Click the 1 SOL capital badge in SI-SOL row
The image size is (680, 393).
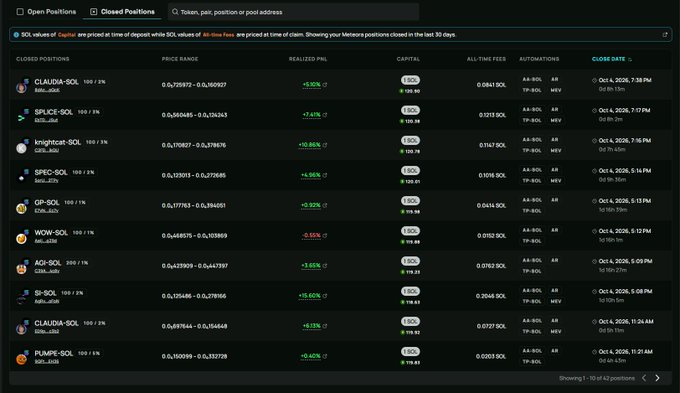410,291
